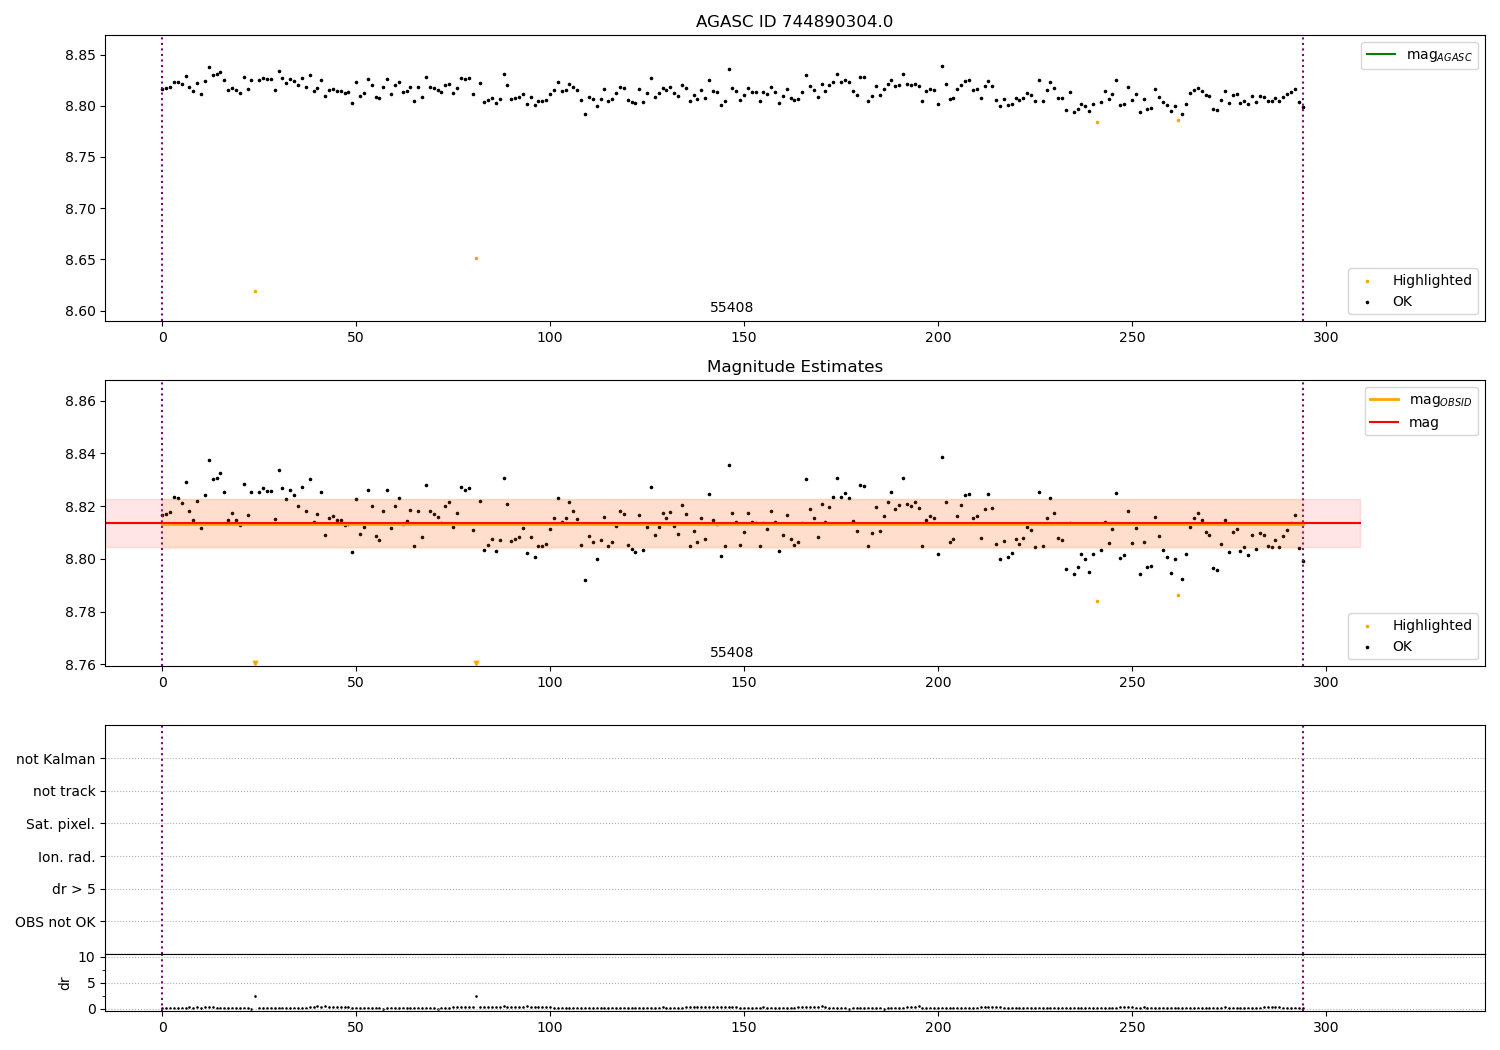Viewport: 1500px width, 1050px height.
Task: Select the Ion. rad. axis label
Action: (67, 857)
